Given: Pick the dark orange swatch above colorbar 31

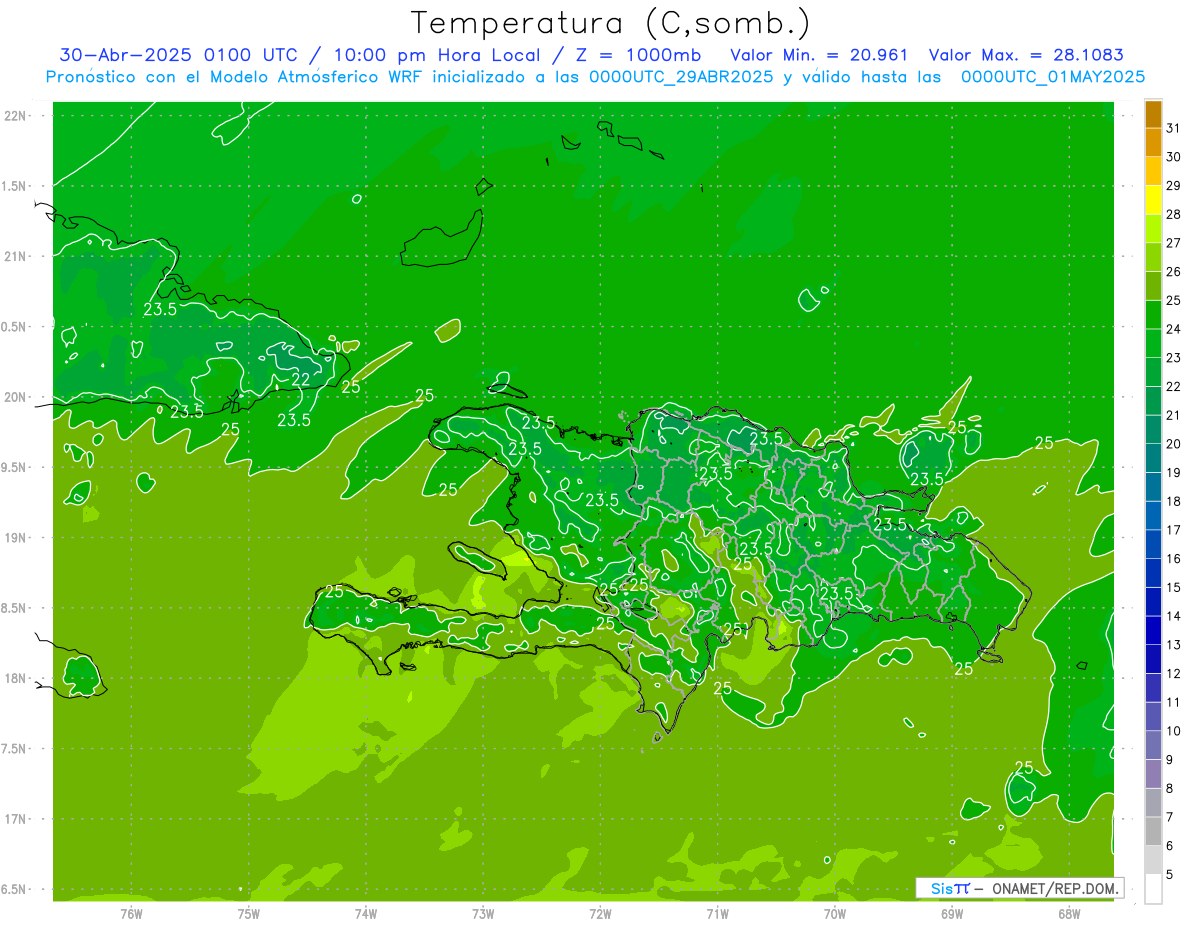Looking at the screenshot, I should [x=1153, y=114].
